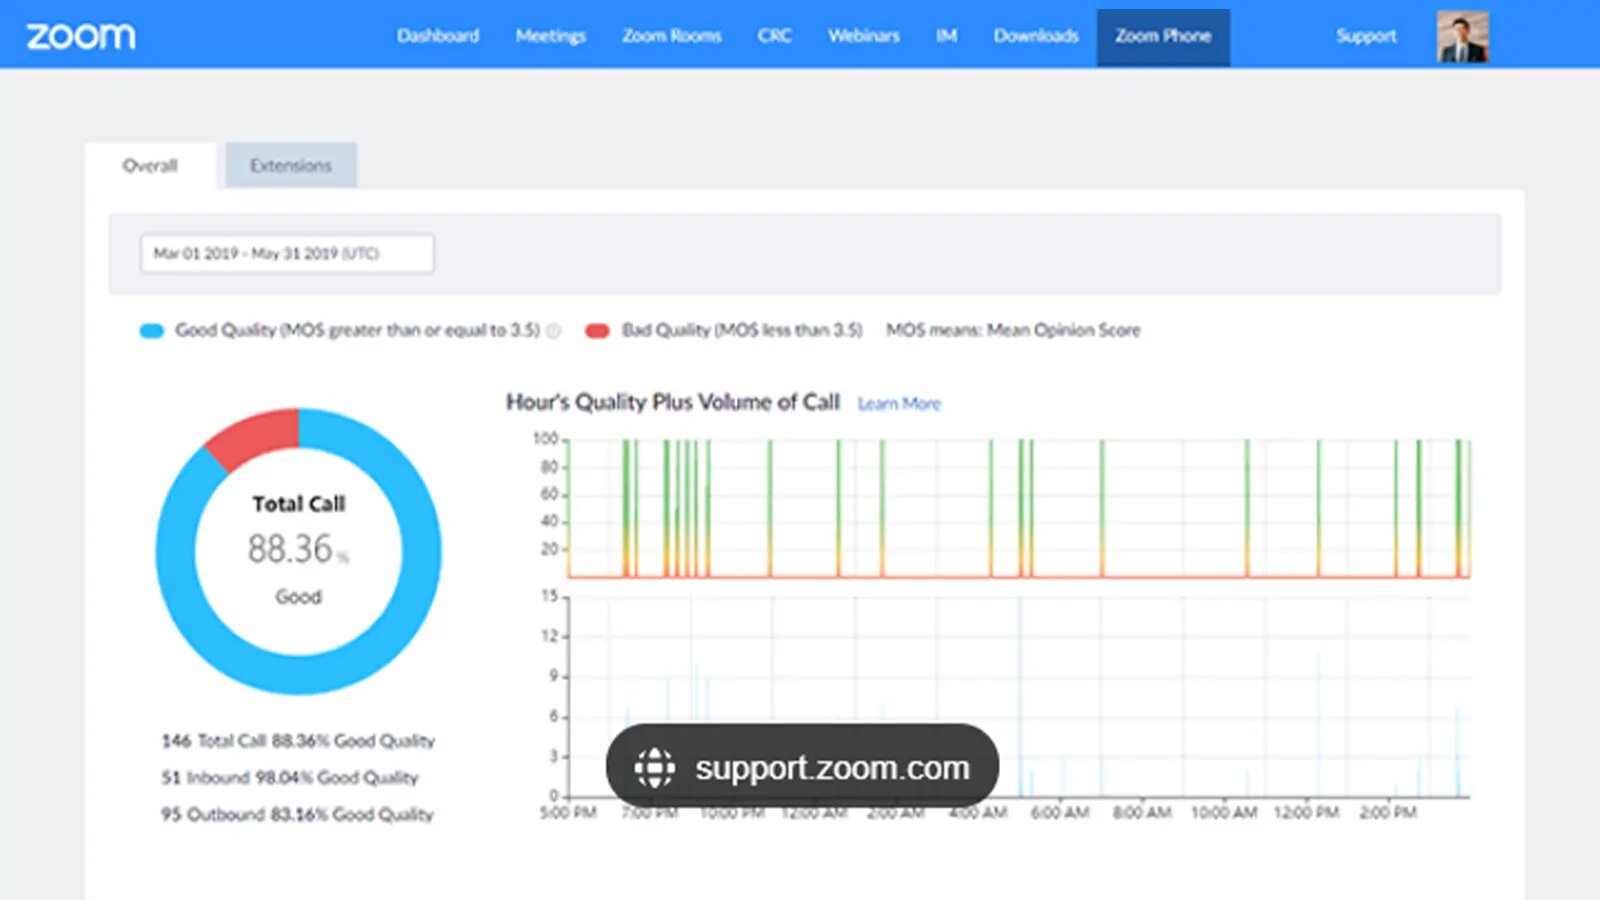Select the Zoom Phone tab
Viewport: 1600px width, 900px height.
tap(1163, 37)
